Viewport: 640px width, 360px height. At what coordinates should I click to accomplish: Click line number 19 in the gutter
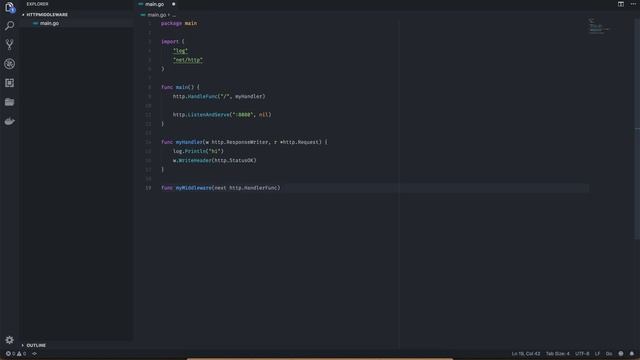pyautogui.click(x=148, y=188)
